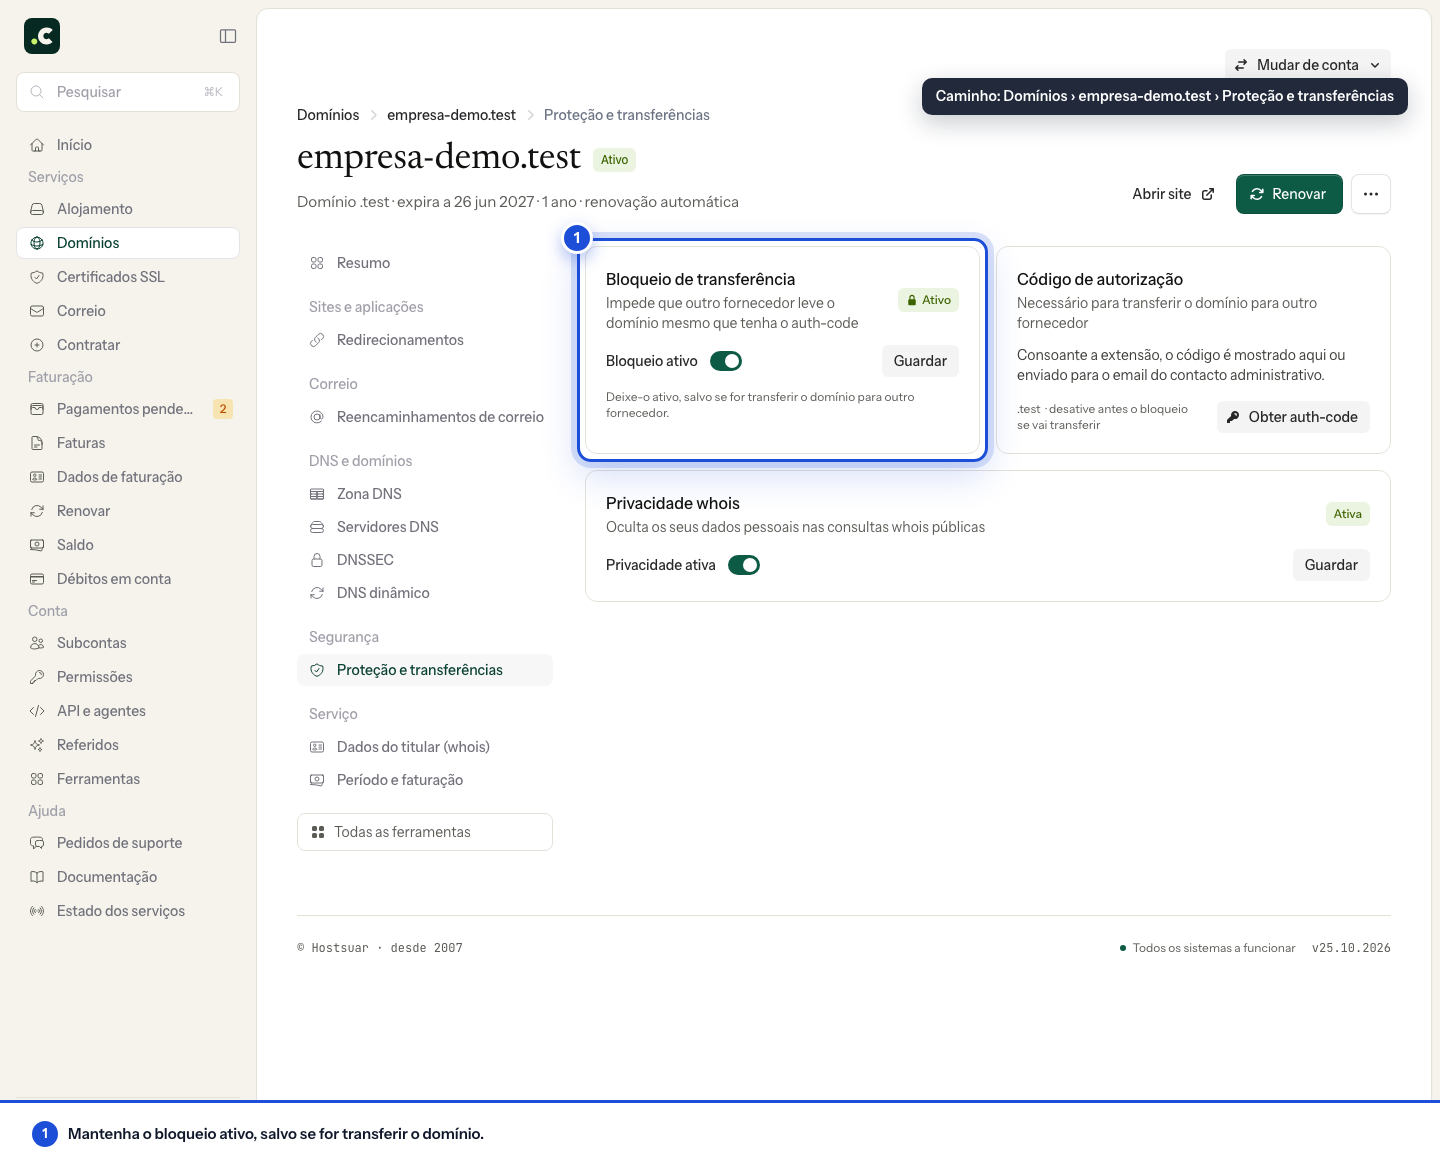Open Redirecionamentos in the domain menu
Screen dimensions: 1440x1164
point(425,340)
